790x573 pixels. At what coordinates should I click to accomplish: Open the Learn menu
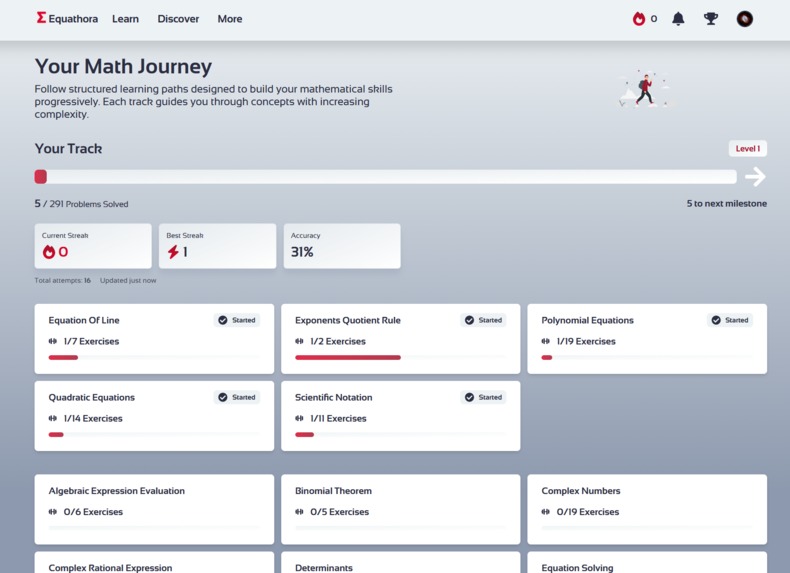coord(125,19)
